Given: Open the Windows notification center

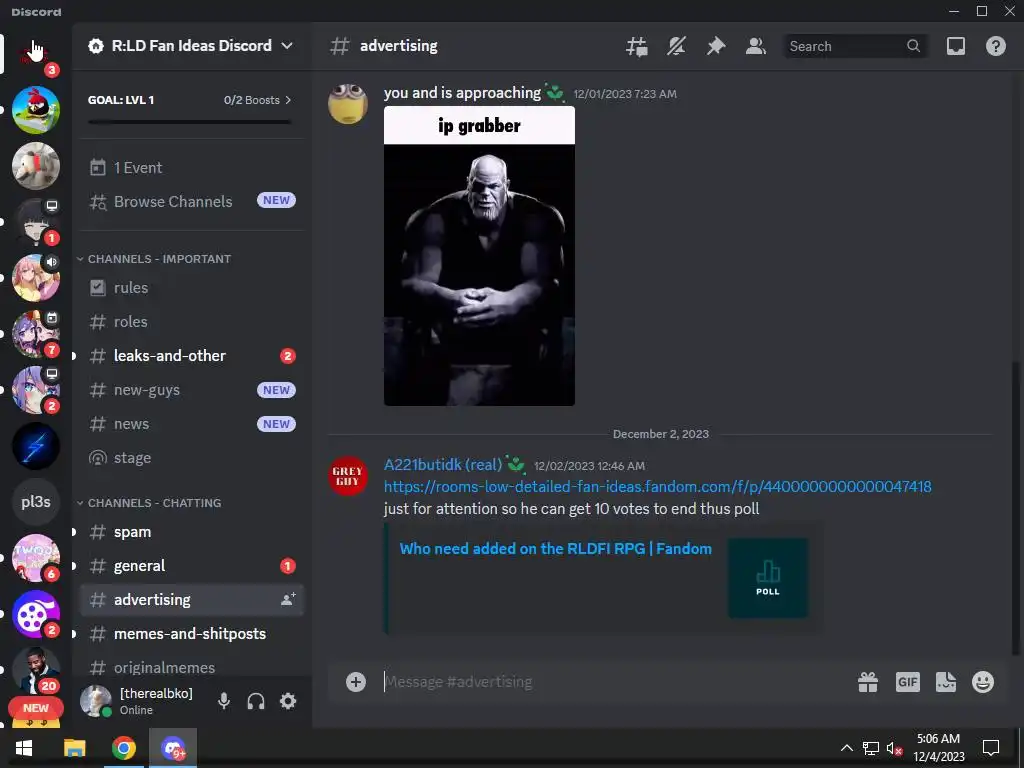Looking at the screenshot, I should pyautogui.click(x=991, y=748).
